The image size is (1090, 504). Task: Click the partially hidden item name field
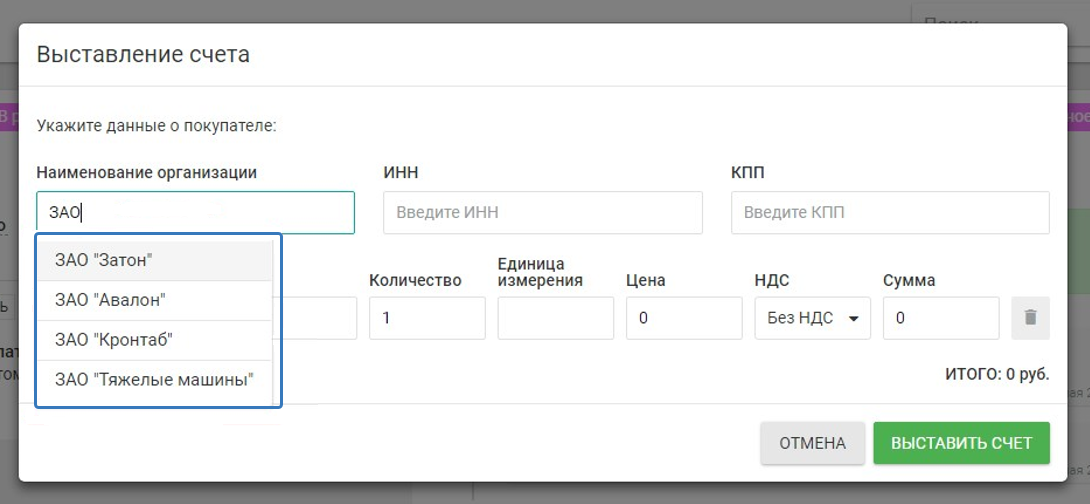[x=320, y=318]
